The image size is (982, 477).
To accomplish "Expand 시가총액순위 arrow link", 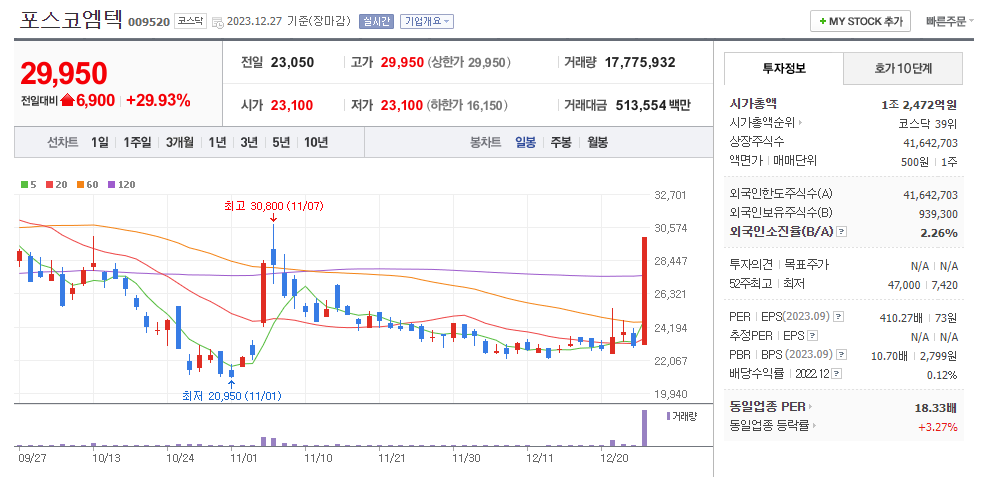I will tap(801, 123).
